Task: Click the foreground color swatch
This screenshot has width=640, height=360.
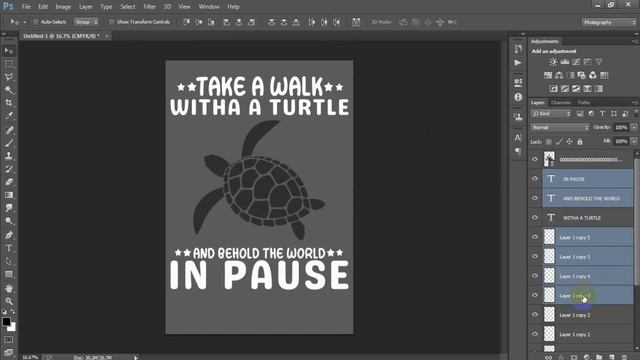Action: [x=6, y=322]
